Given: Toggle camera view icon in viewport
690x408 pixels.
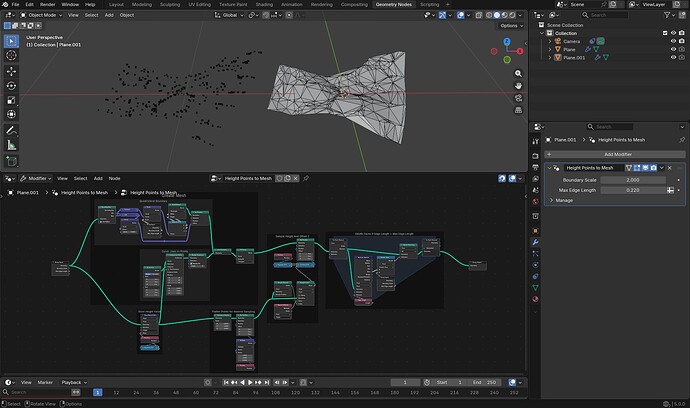Looking at the screenshot, I should [x=518, y=98].
